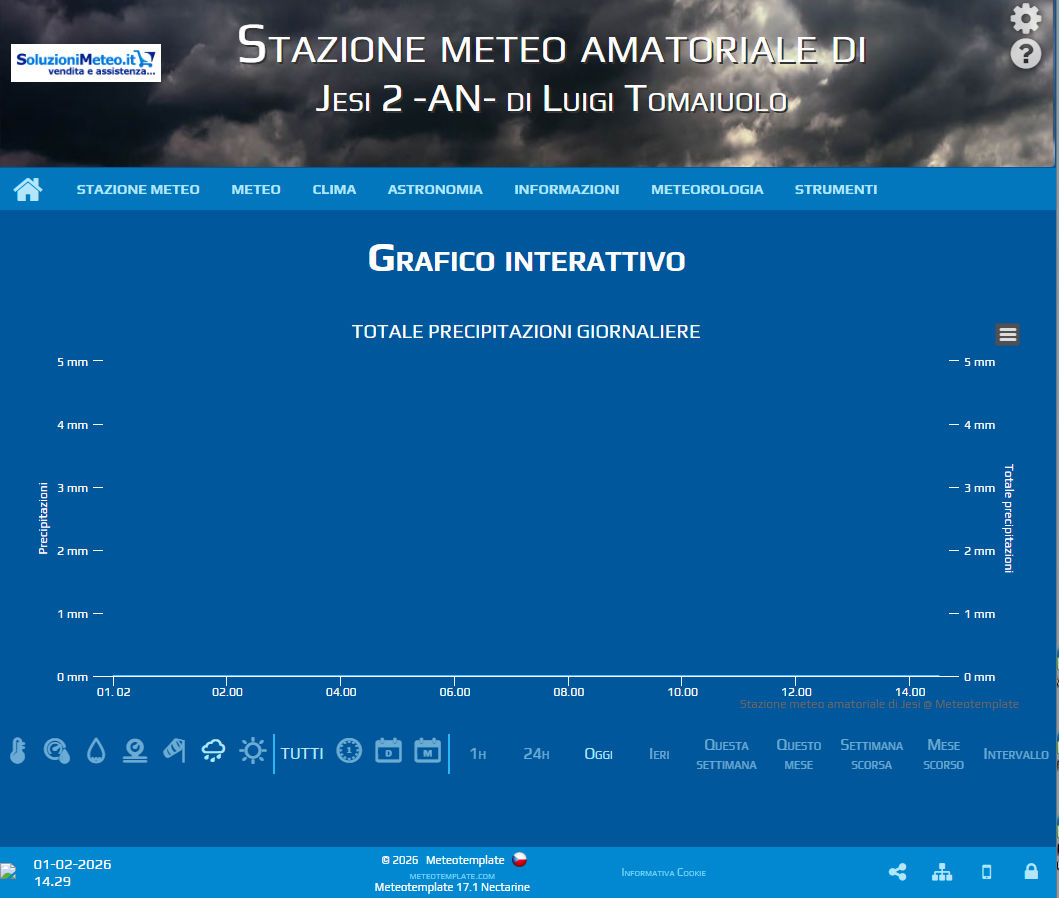The image size is (1059, 898).
Task: Go to the home page icon
Action: 28,189
